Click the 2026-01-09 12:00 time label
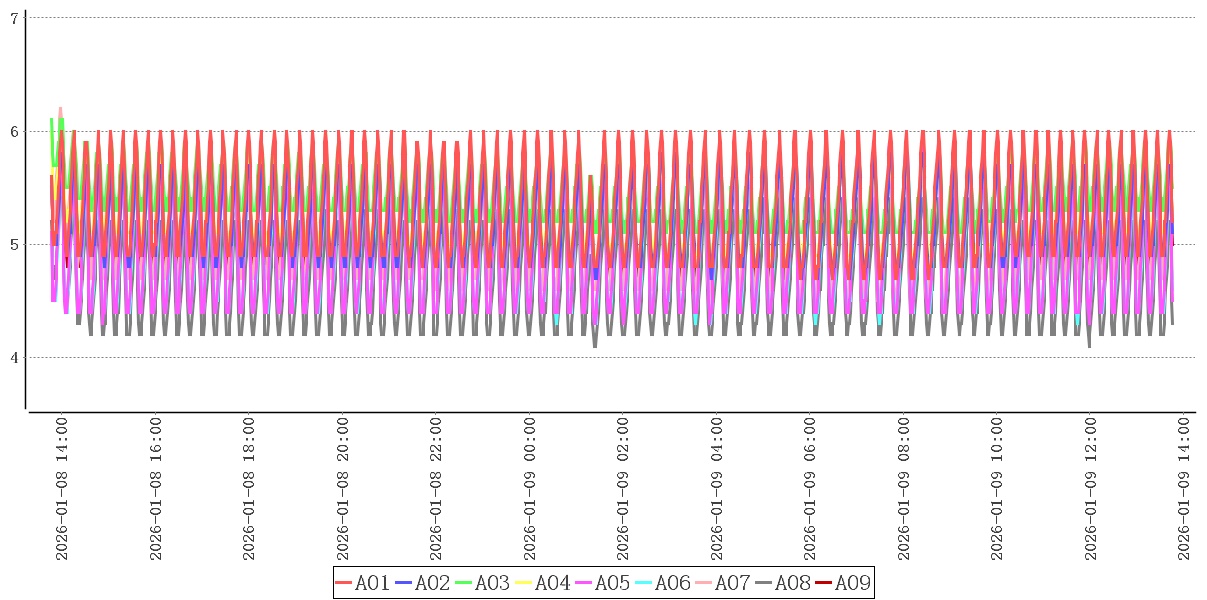This screenshot has width=1207, height=600. (x=1090, y=489)
